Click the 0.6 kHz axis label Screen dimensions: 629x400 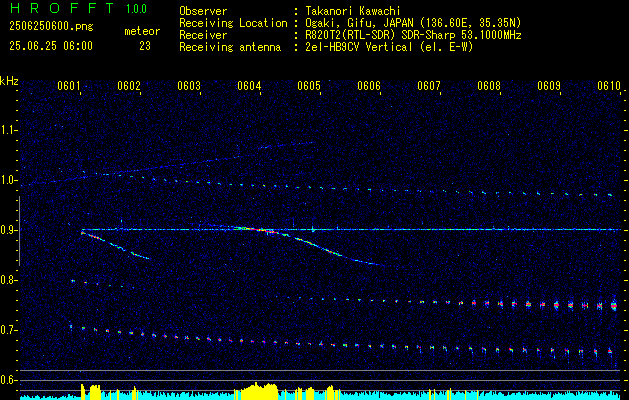coord(8,380)
